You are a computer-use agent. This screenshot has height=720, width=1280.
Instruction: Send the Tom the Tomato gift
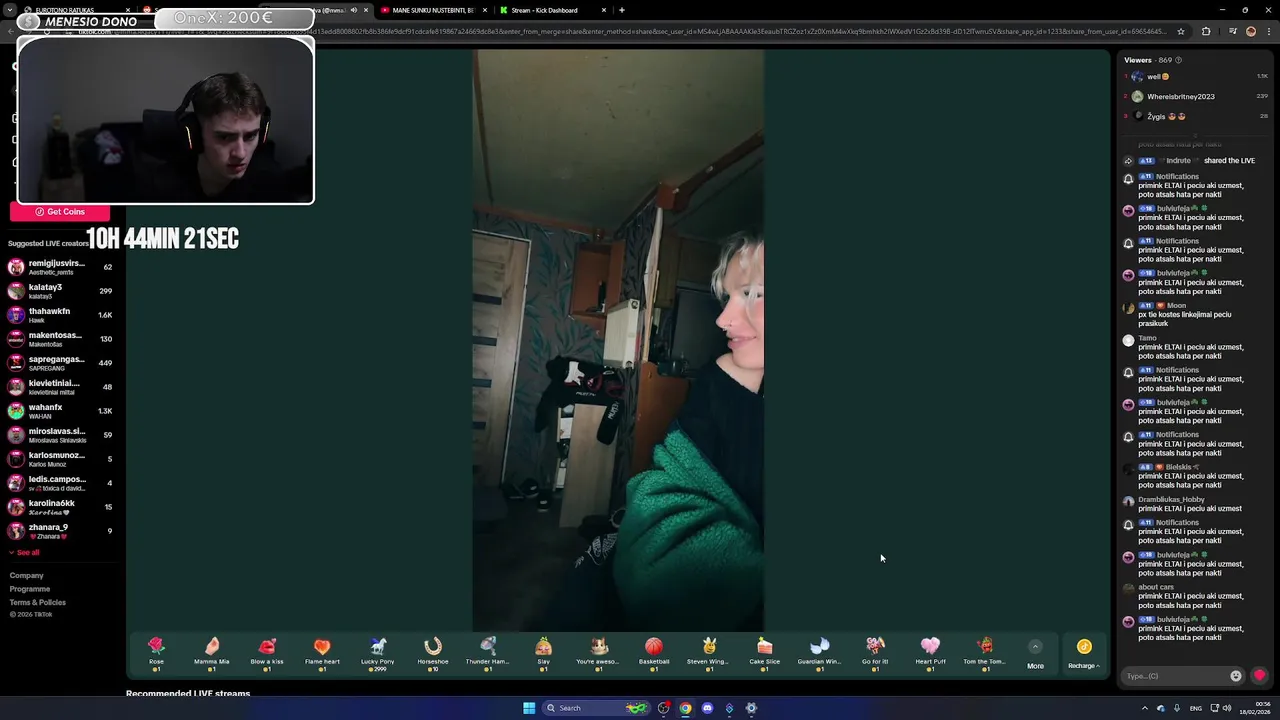point(985,654)
